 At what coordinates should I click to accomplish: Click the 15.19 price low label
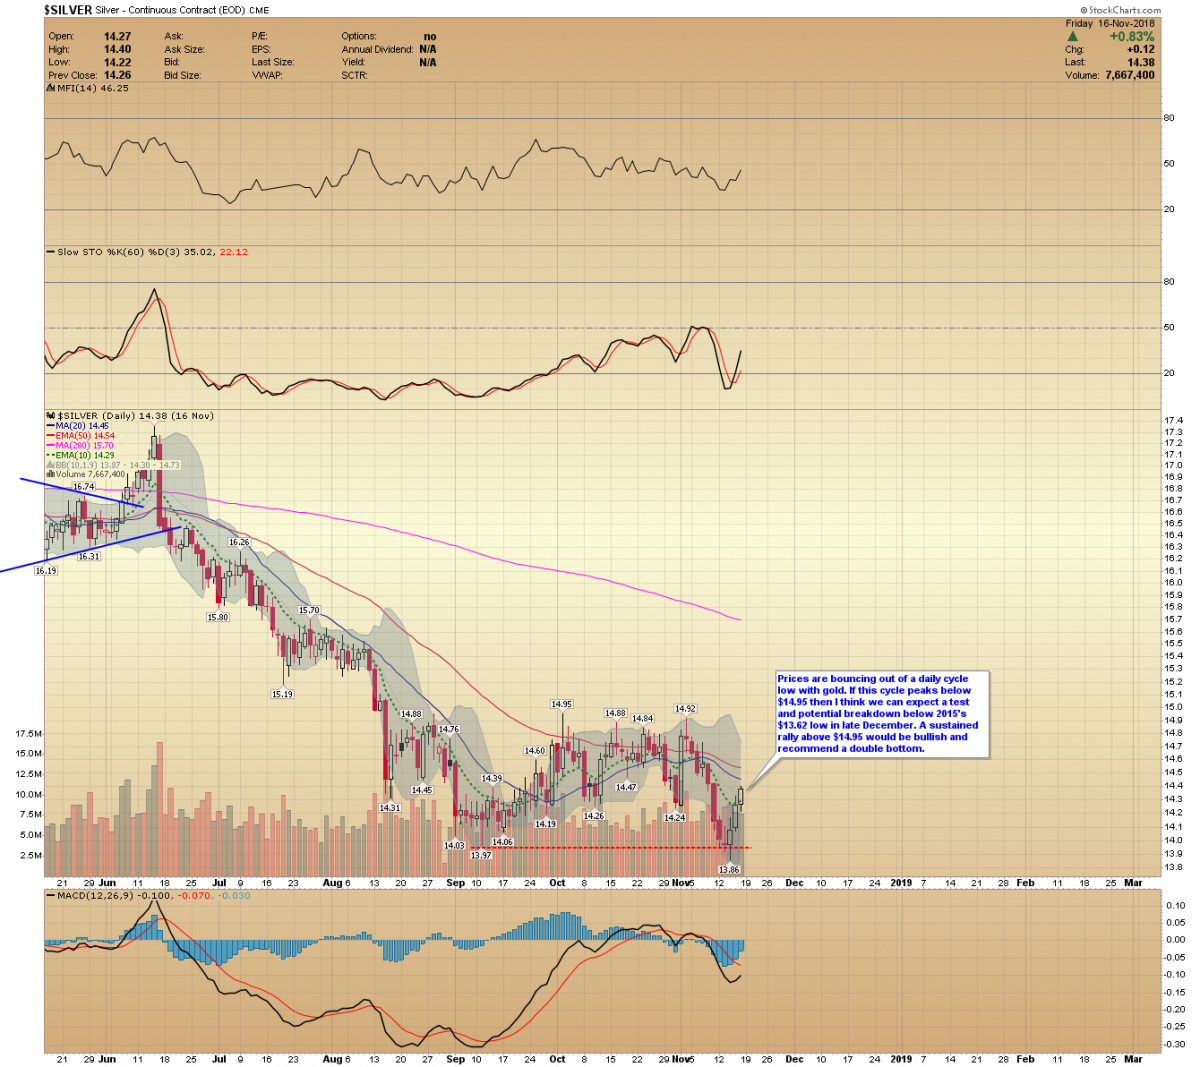pyautogui.click(x=282, y=694)
